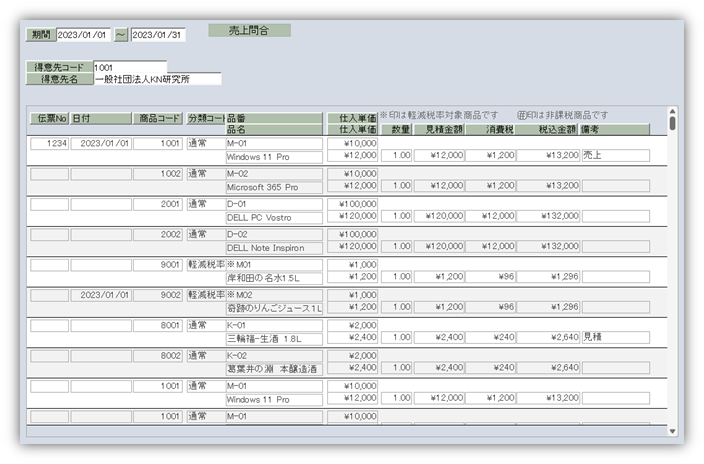The height and width of the screenshot is (464, 704).
Task: Click the 得意先名 field showing 一般社団法人KN研究所
Action: [156, 79]
